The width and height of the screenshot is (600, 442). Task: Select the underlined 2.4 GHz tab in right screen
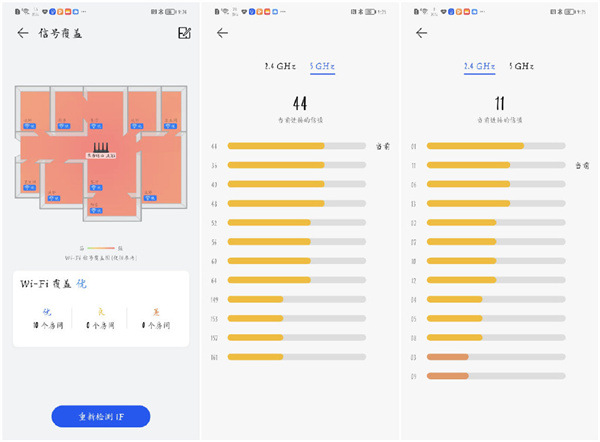479,65
